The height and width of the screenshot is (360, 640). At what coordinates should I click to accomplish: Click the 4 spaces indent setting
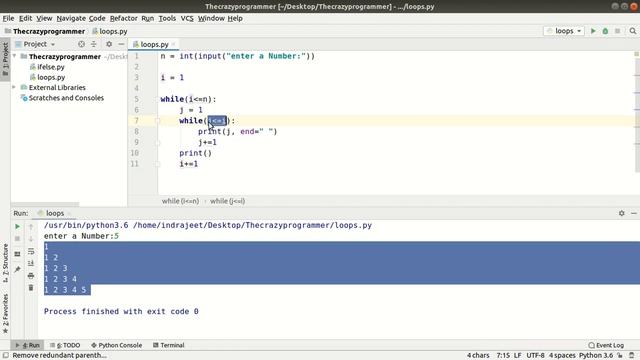562,356
